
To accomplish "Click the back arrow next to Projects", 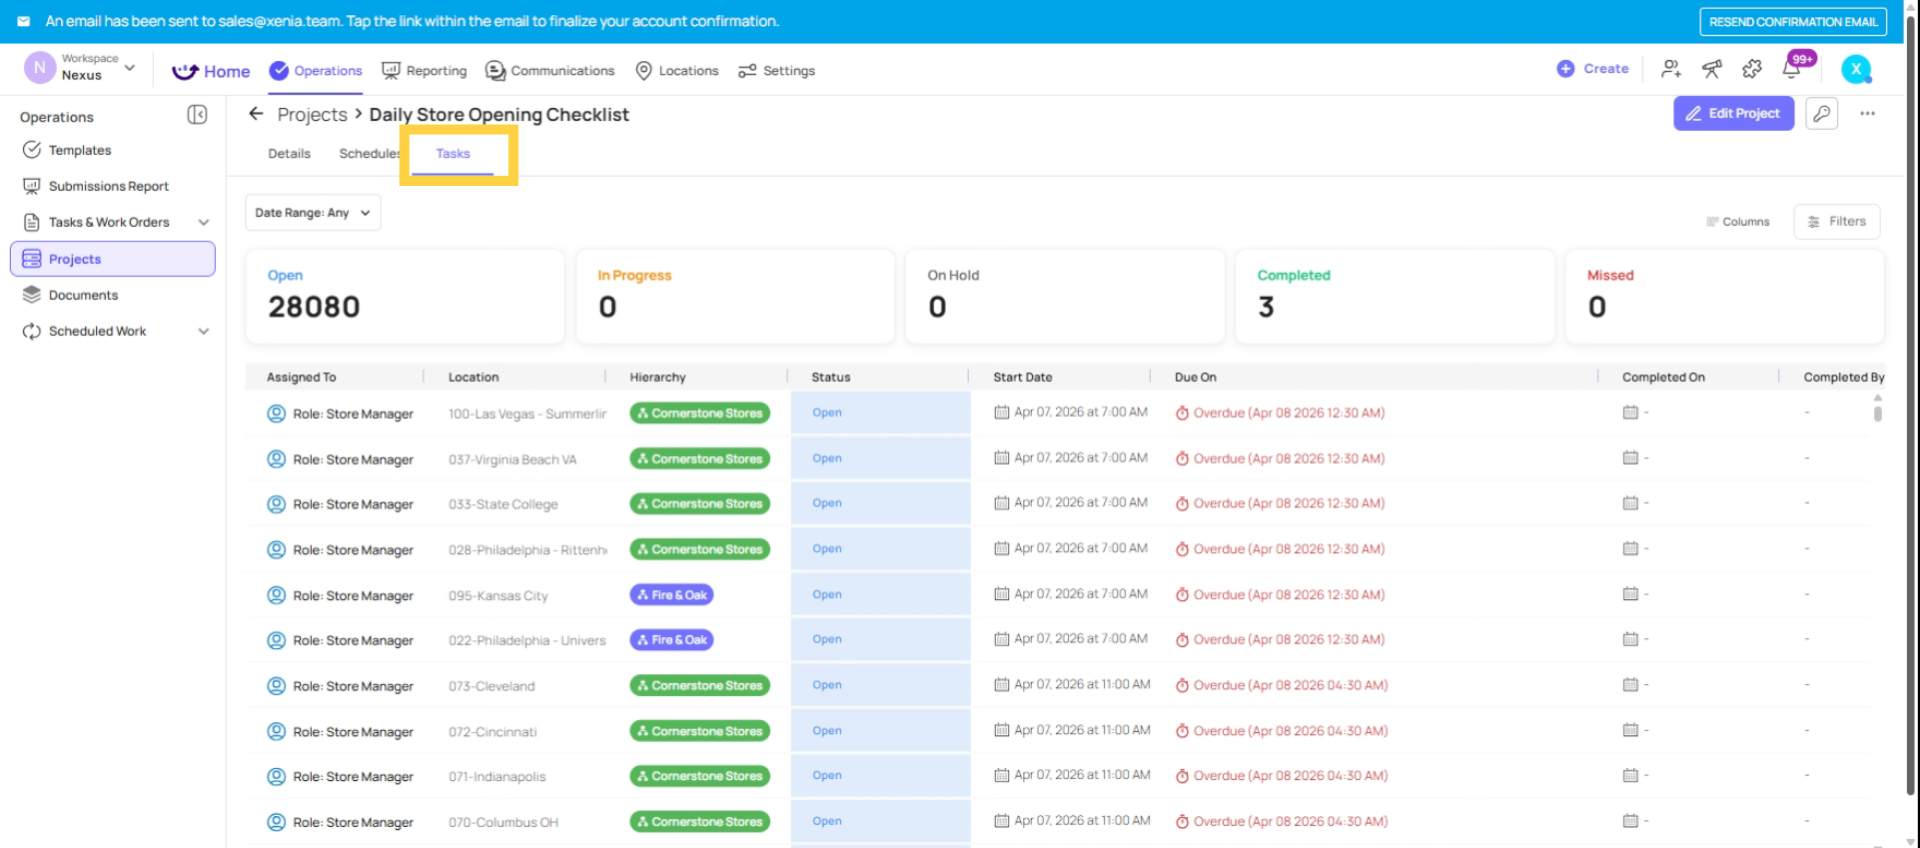I will 256,114.
